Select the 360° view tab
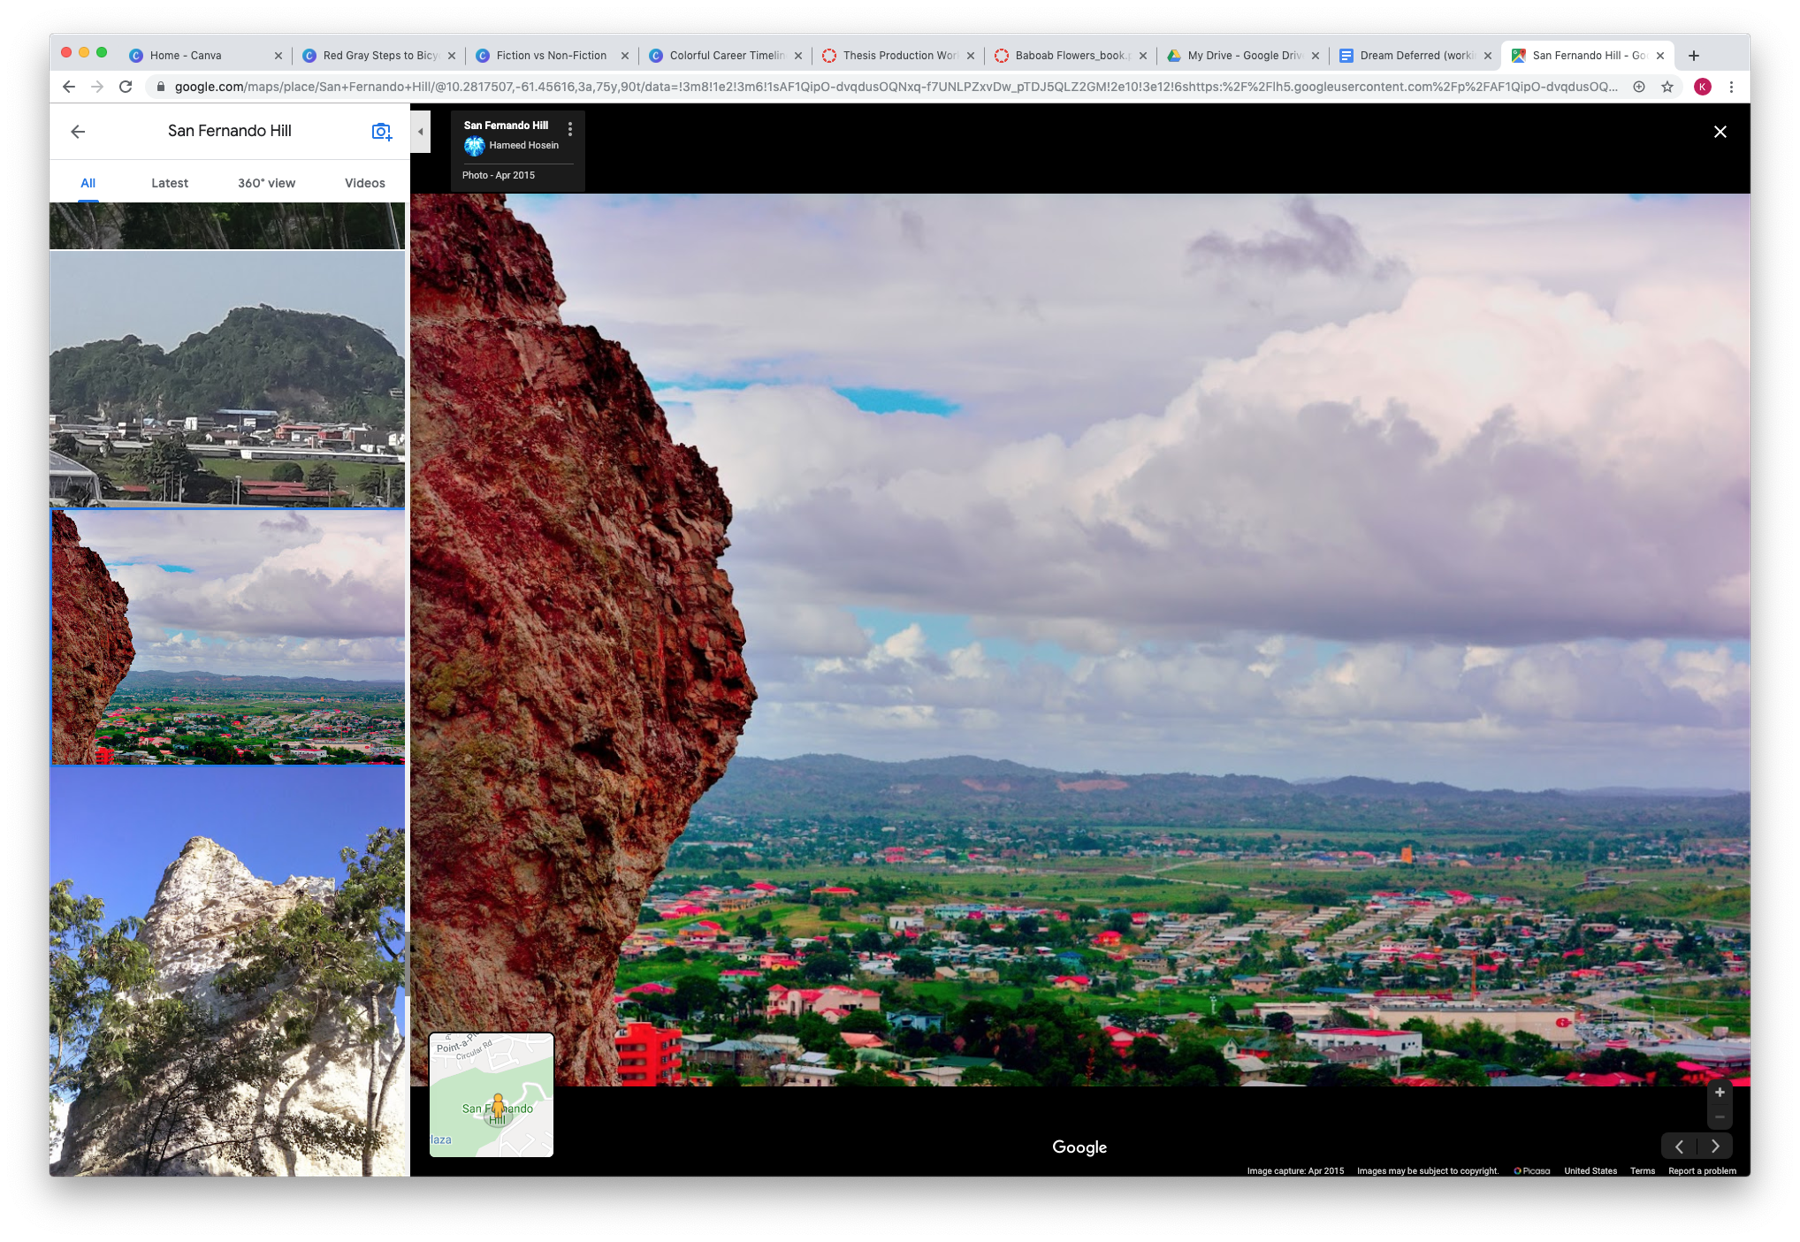This screenshot has height=1242, width=1800. [x=266, y=183]
